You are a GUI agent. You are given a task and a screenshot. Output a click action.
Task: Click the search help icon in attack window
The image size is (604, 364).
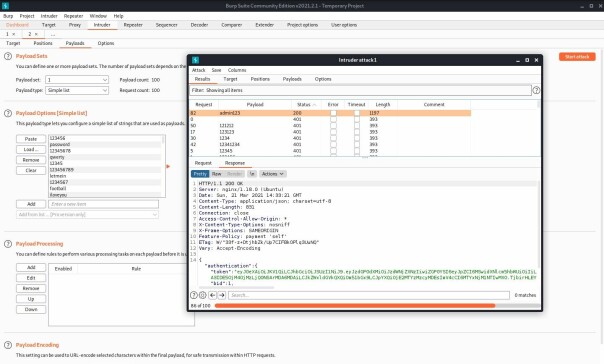[x=194, y=295]
